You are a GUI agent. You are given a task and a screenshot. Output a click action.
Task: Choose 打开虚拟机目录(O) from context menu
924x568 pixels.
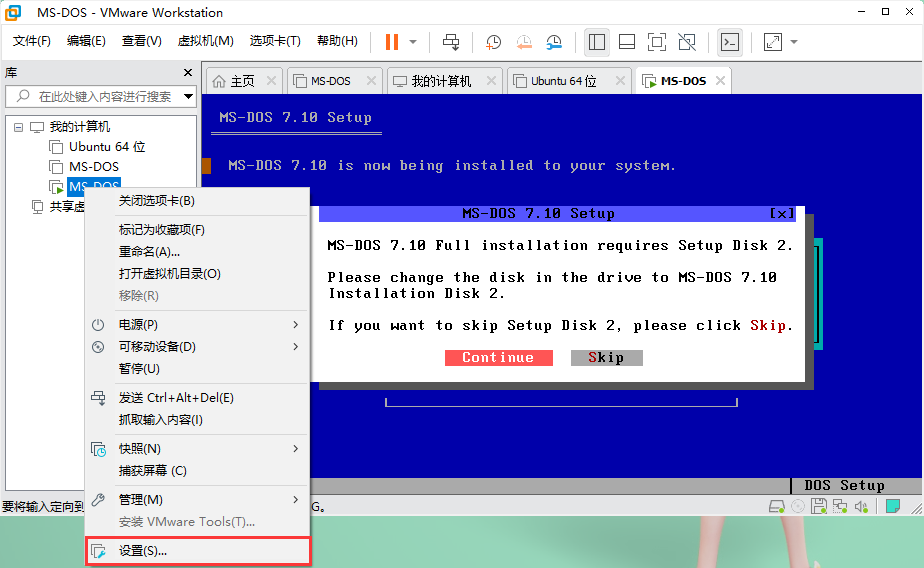pyautogui.click(x=197, y=274)
